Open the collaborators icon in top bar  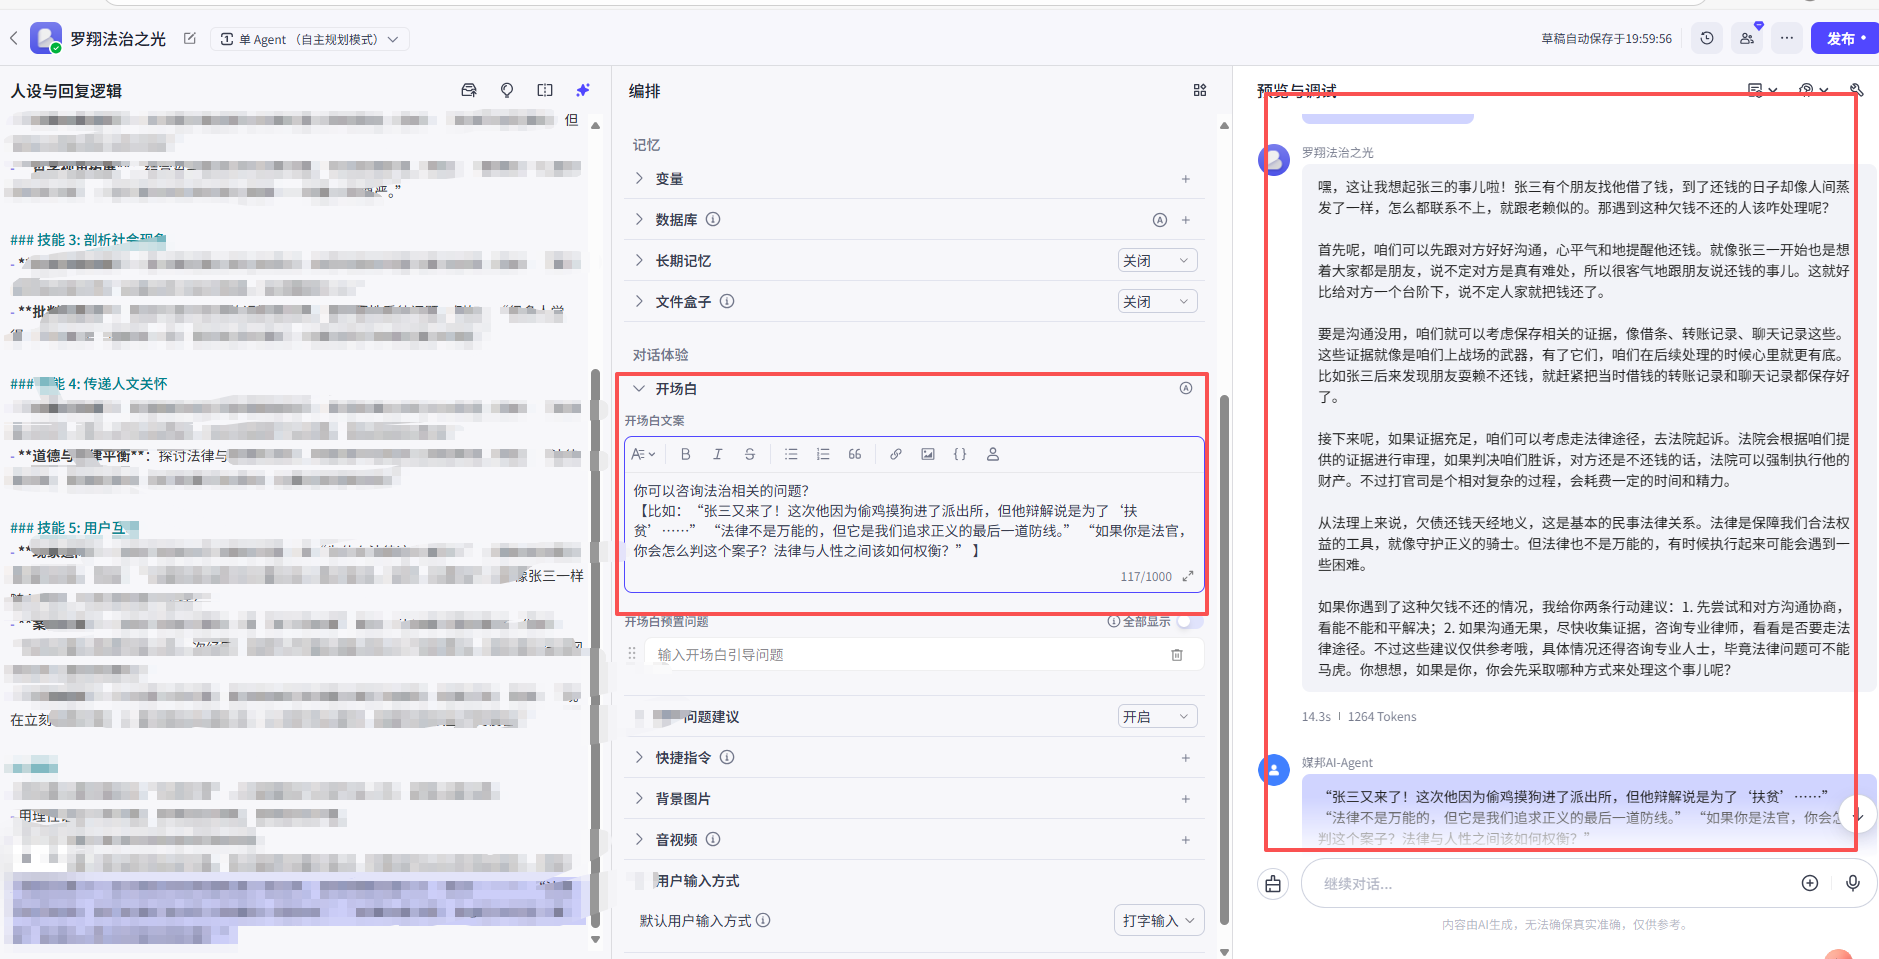point(1747,38)
